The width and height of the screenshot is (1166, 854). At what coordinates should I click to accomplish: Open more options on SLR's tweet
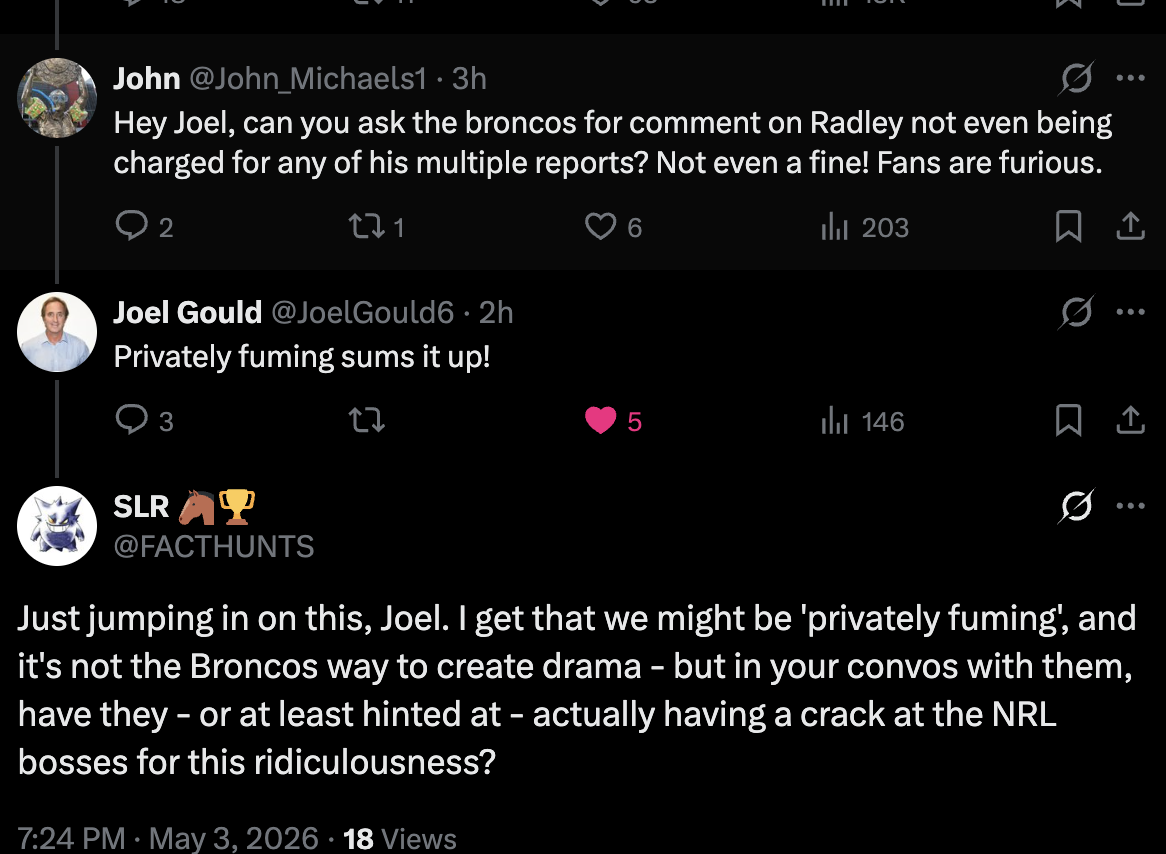1130,506
